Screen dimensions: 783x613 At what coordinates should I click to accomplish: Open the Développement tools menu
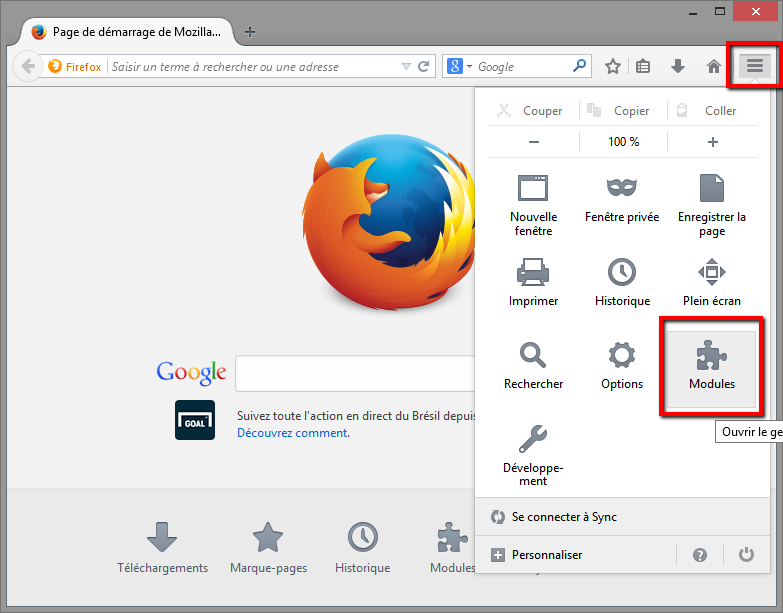pos(533,455)
